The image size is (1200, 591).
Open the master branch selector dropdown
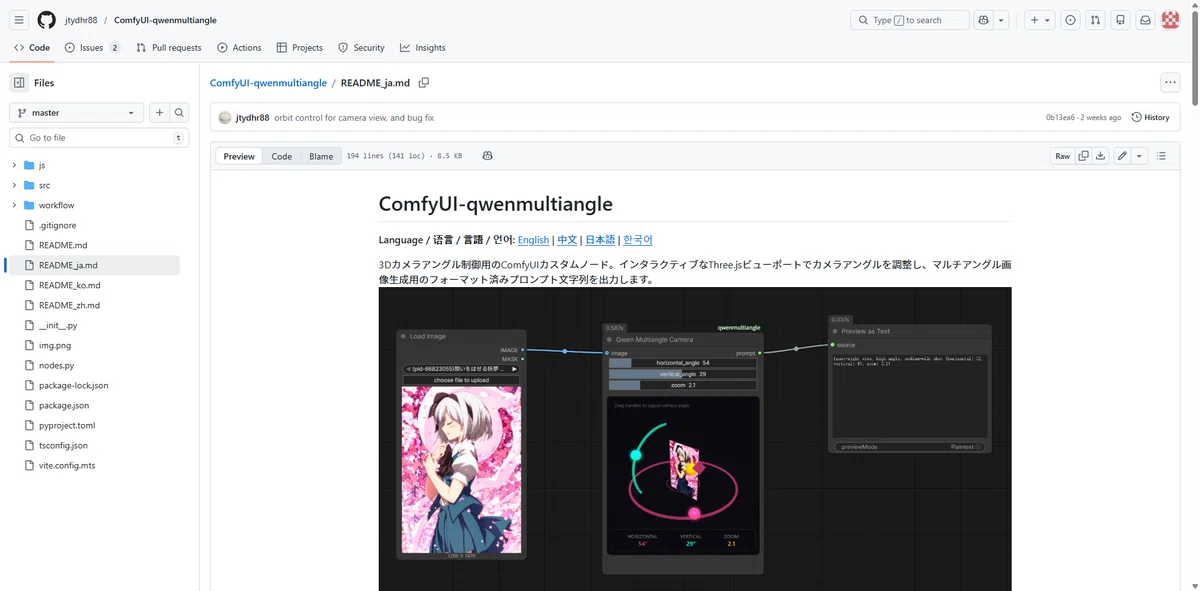click(x=77, y=113)
